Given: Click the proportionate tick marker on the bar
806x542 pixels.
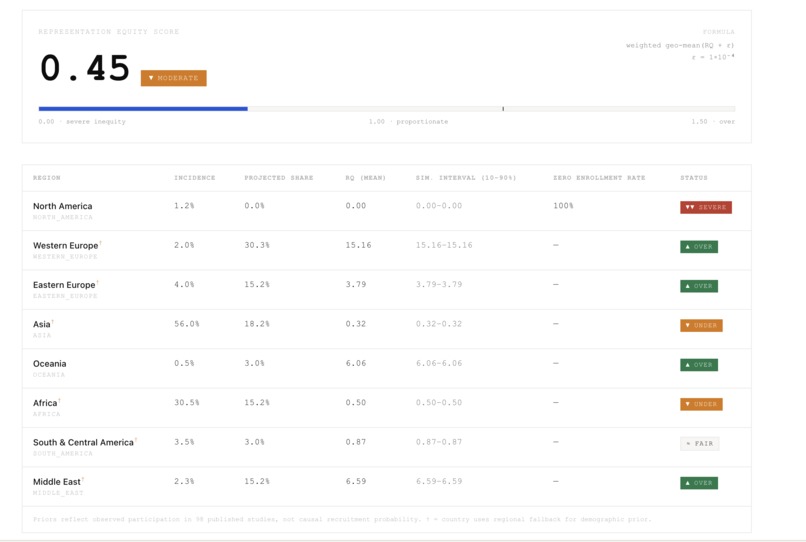Looking at the screenshot, I should (503, 109).
